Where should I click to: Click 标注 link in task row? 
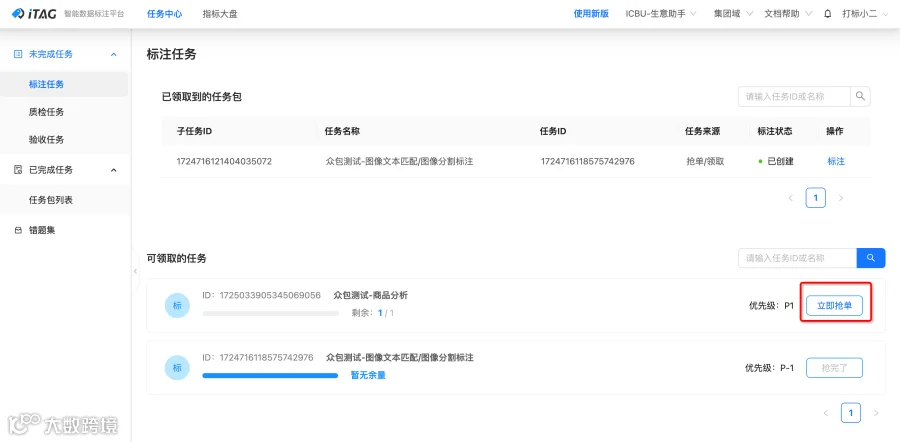[x=836, y=161]
